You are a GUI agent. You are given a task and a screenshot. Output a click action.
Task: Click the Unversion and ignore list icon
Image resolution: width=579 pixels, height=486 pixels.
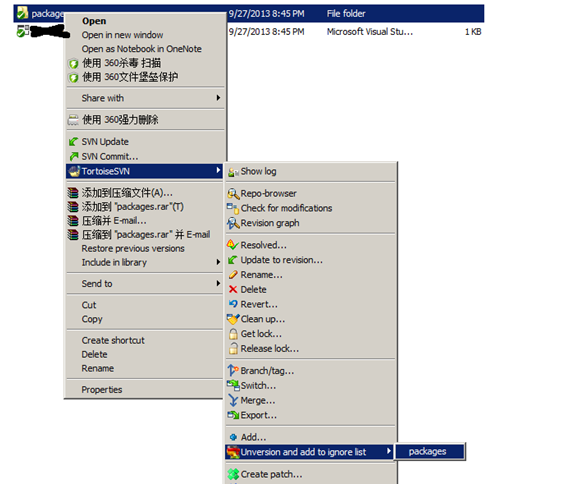(x=233, y=452)
